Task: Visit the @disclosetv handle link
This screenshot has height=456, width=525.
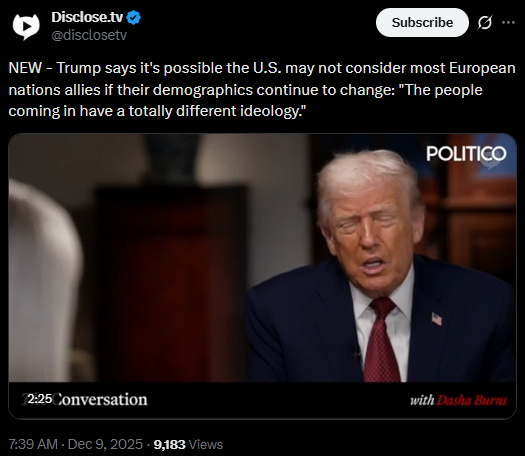Action: click(89, 35)
